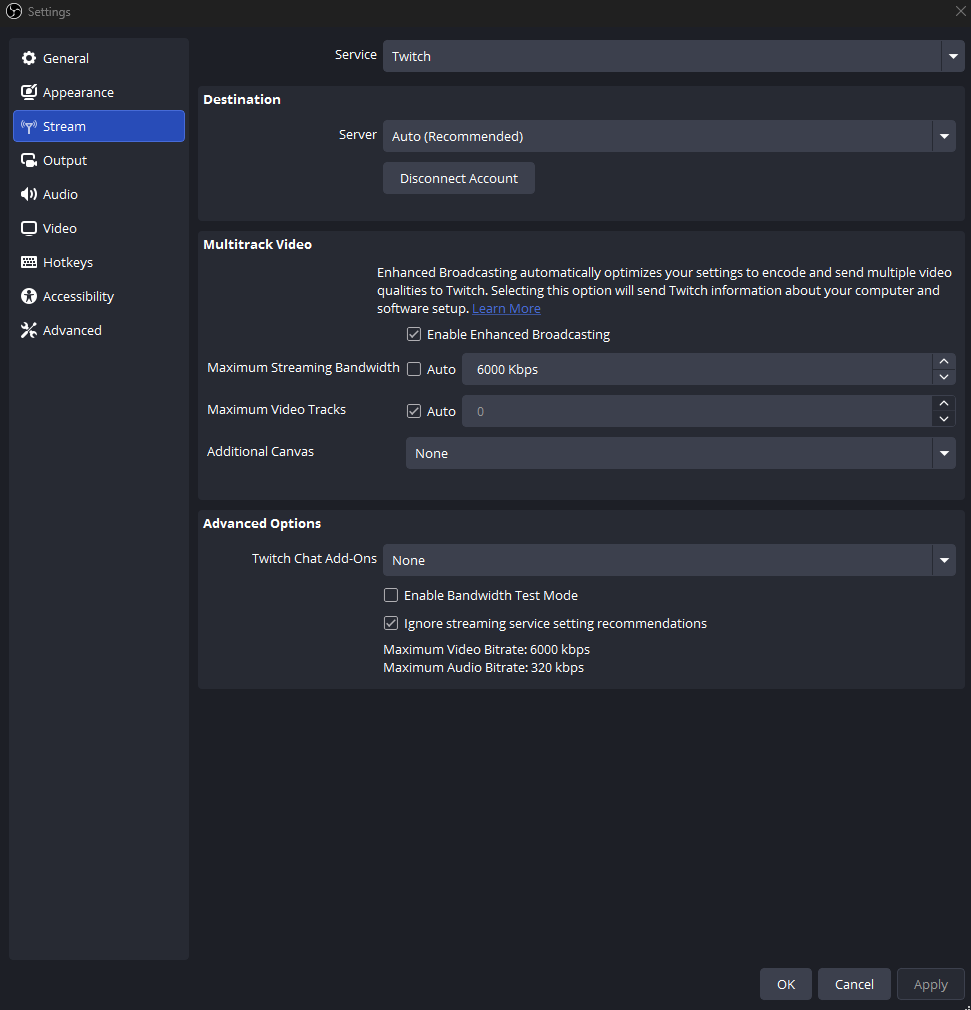Screen dimensions: 971x1010
Task: Open the Additional Canvas dropdown
Action: 680,453
